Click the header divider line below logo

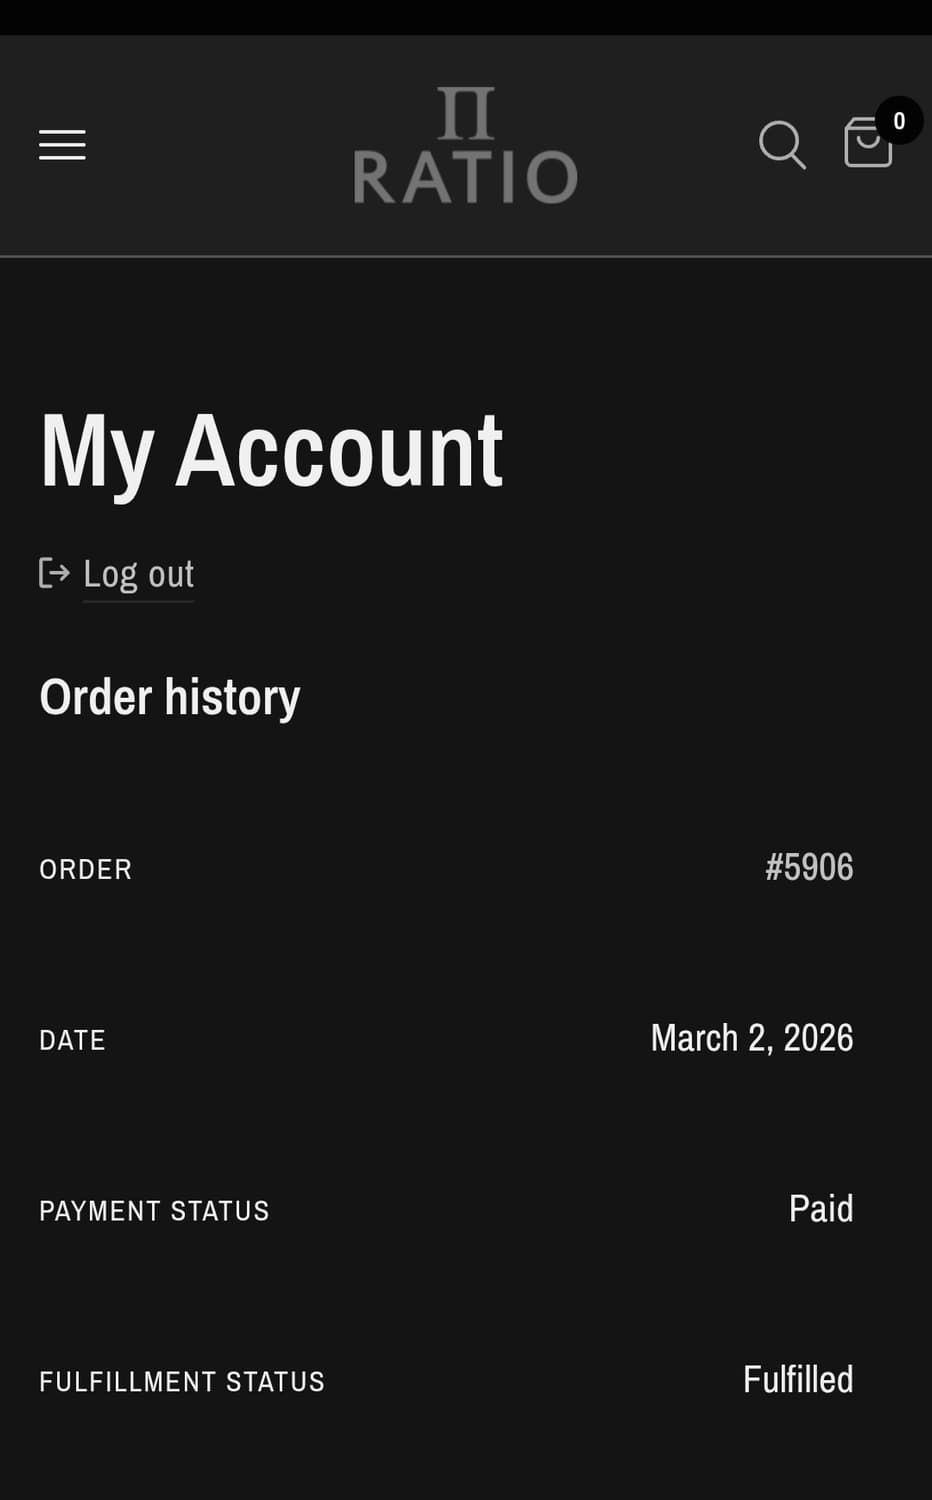[466, 256]
